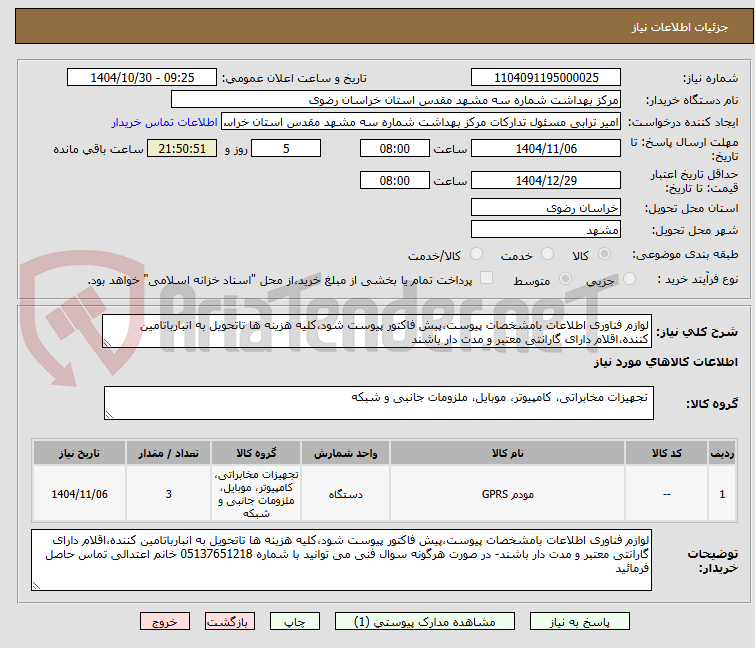This screenshot has height=648, width=755.
Task: Click the resize grip of گروه کالا box
Action: (x=109, y=415)
